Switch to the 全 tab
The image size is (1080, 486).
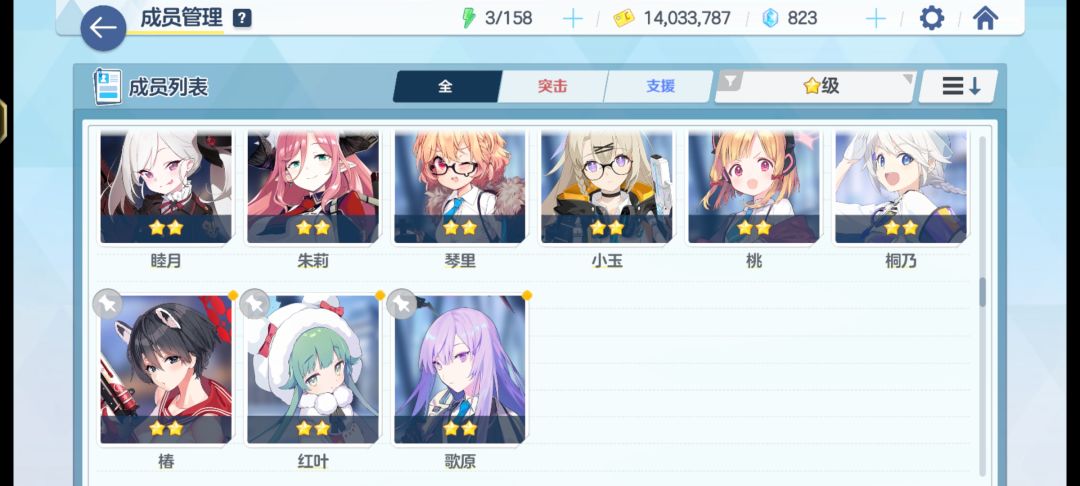click(x=446, y=86)
